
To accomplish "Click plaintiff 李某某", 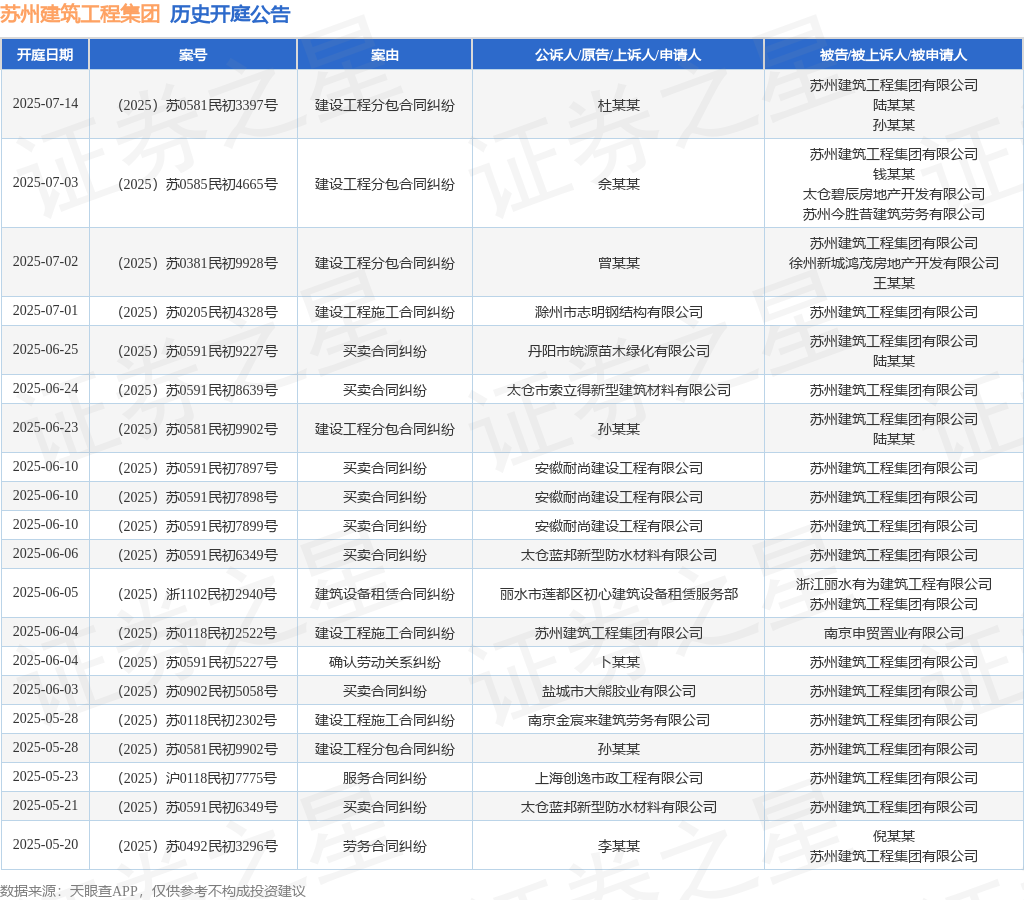I will [x=618, y=847].
